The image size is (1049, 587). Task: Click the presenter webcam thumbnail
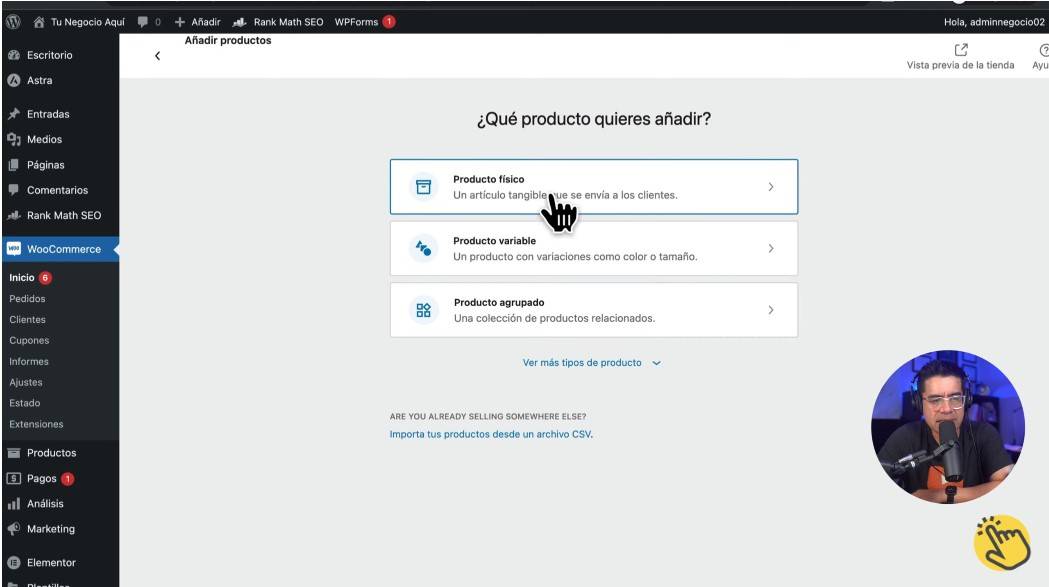(947, 427)
